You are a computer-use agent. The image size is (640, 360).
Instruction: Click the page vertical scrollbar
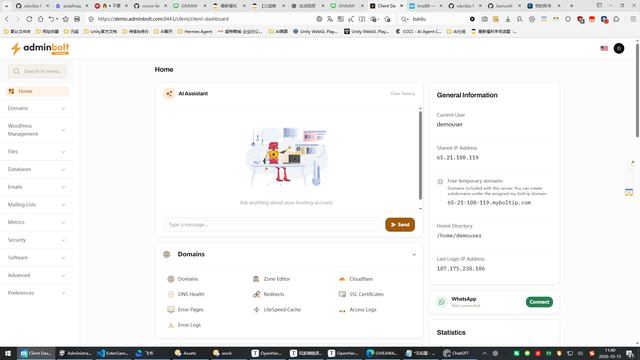(x=637, y=90)
